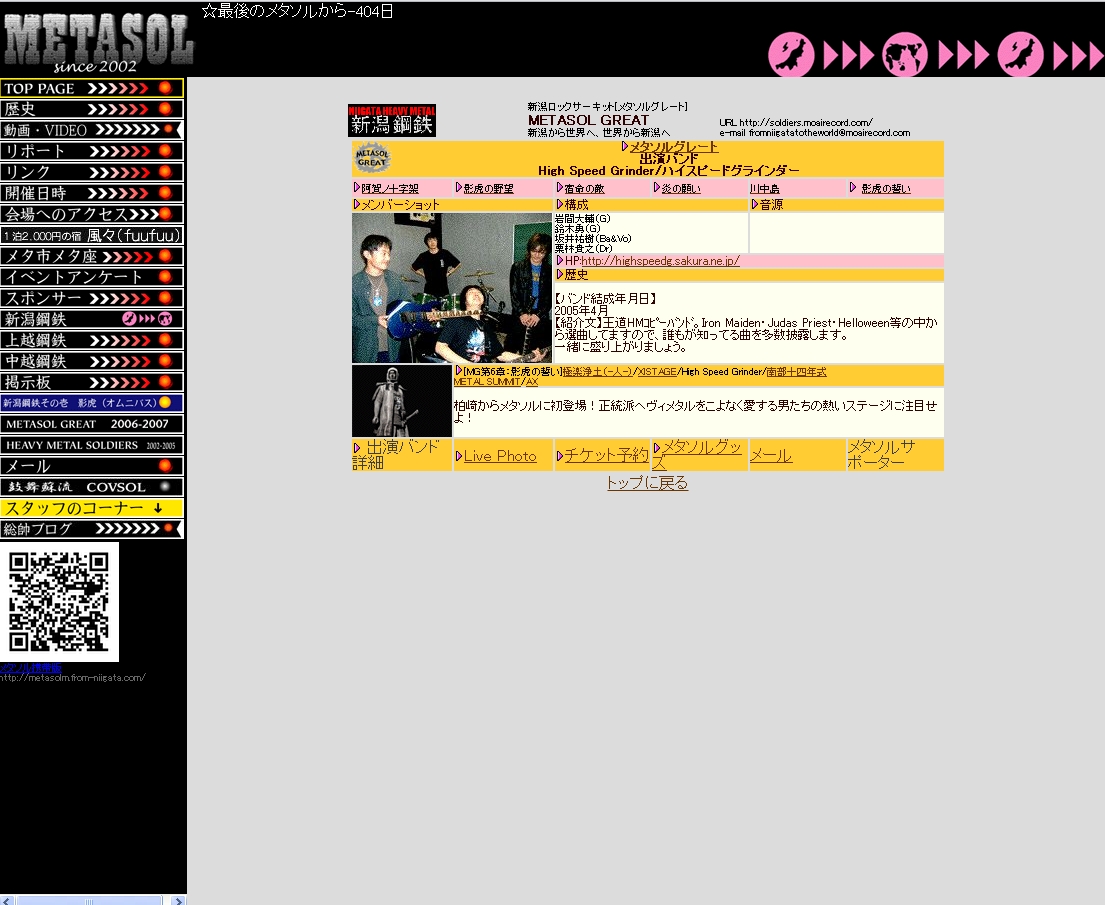This screenshot has height=905, width=1105.
Task: Click the first pink Niigata map icon
Action: point(791,55)
